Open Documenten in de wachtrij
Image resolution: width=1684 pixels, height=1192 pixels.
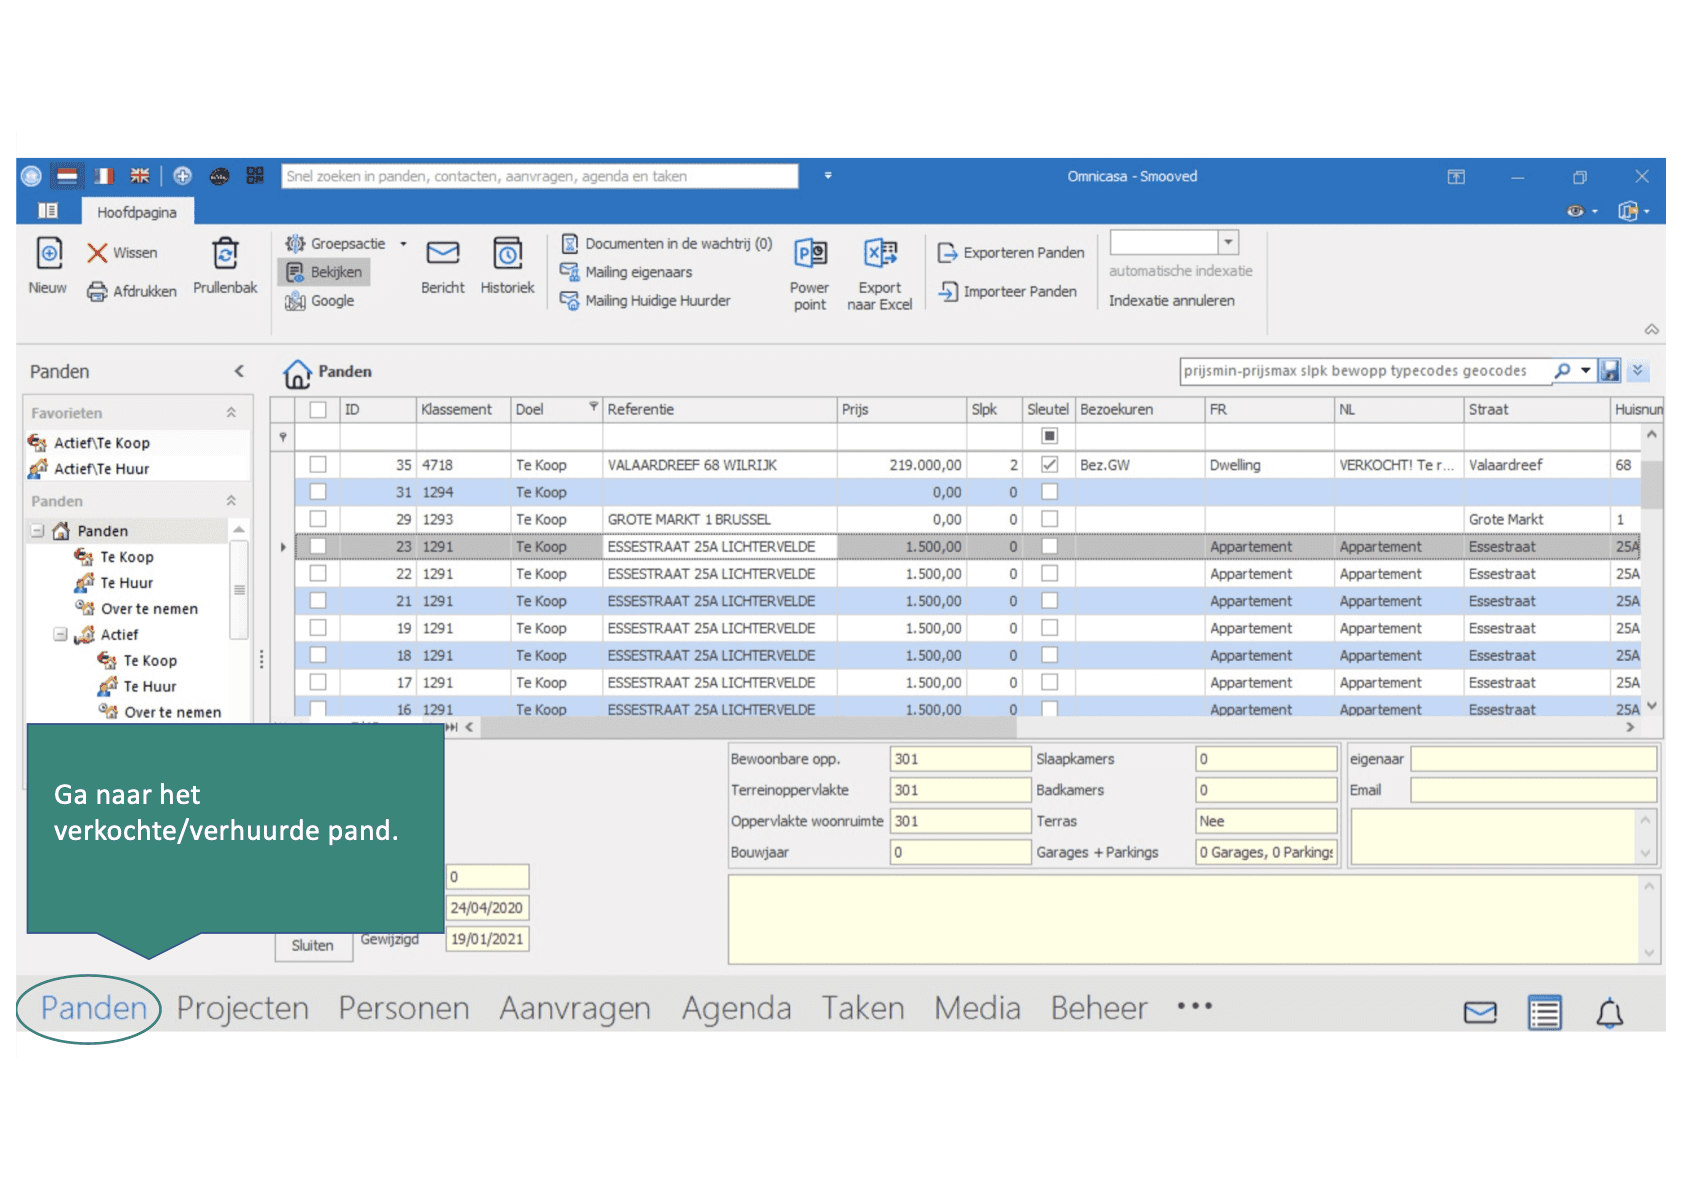pos(667,244)
